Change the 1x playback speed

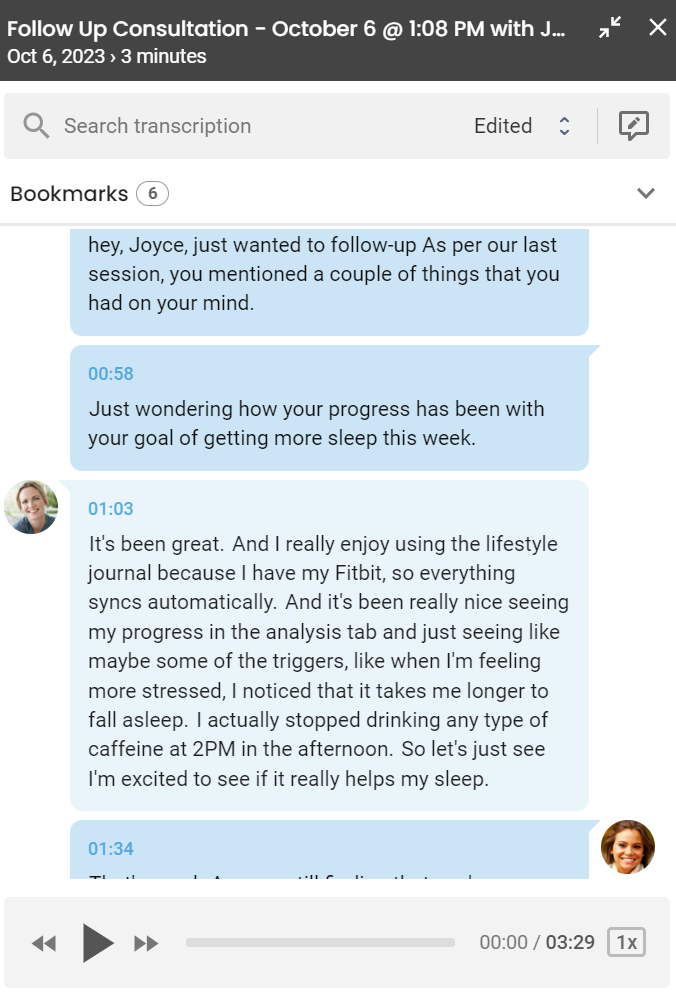(626, 942)
